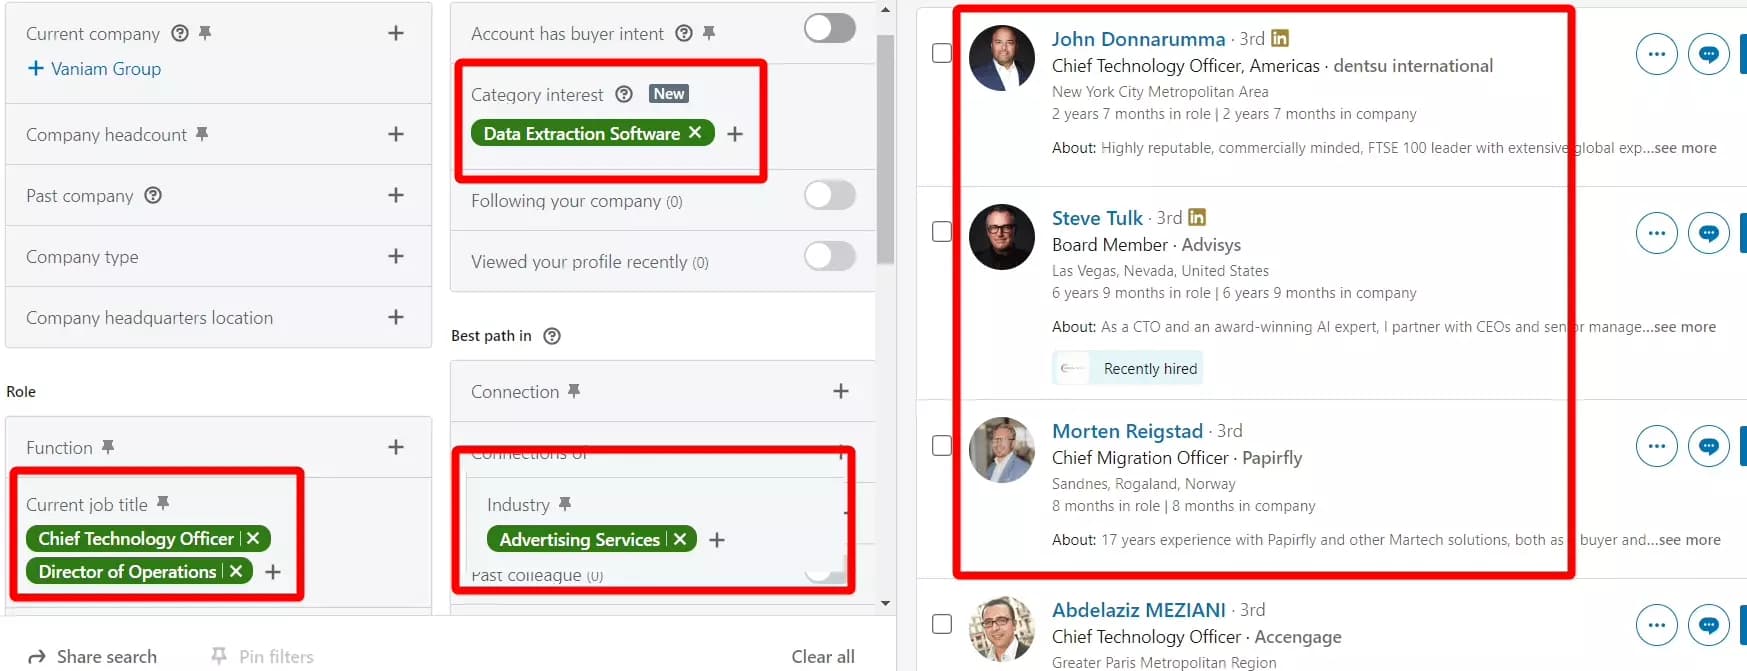Open LinkedIn badge next to John Donnarumma
Viewport: 1747px width, 671px height.
[1280, 38]
